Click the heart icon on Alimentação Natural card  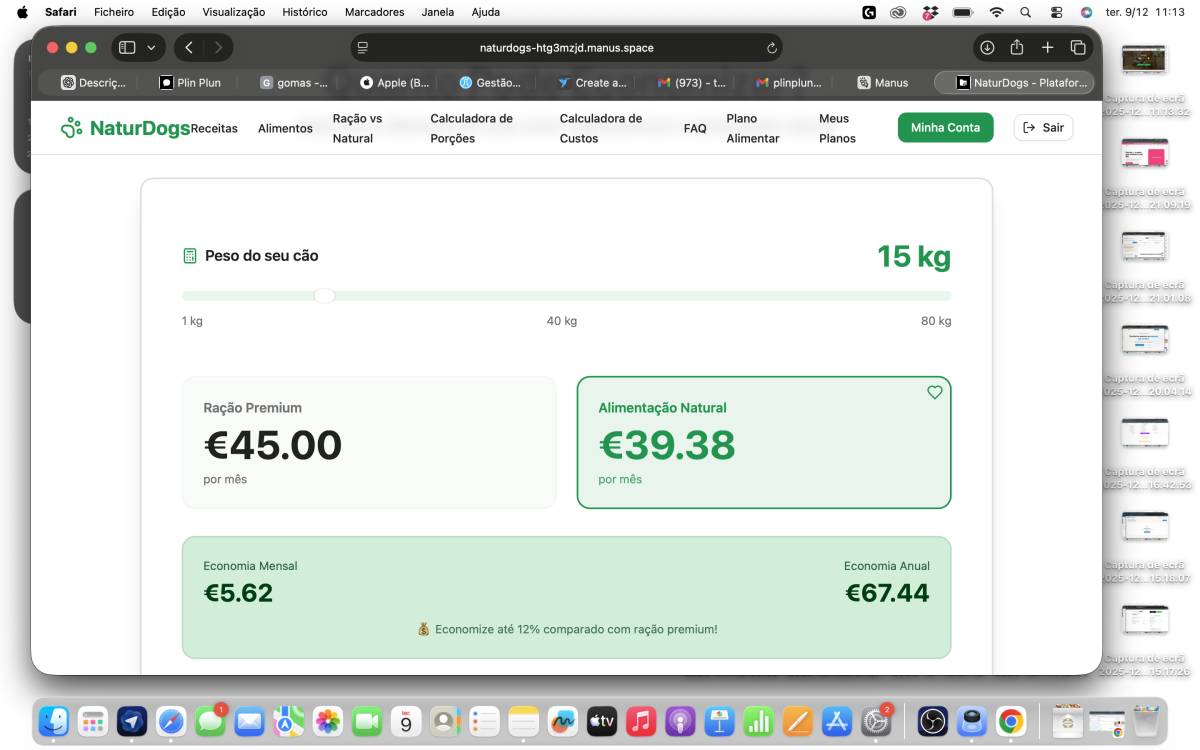(x=935, y=393)
